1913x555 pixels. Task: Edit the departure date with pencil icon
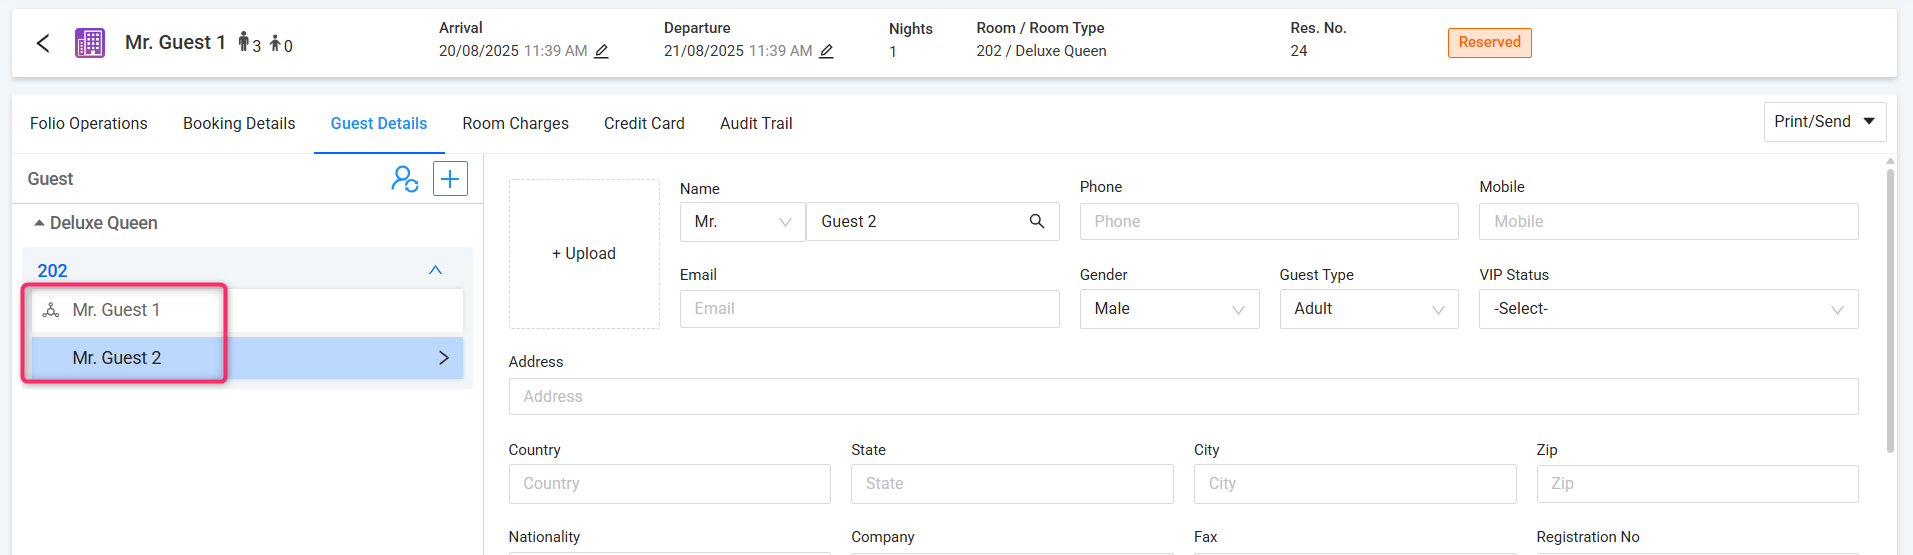[826, 51]
